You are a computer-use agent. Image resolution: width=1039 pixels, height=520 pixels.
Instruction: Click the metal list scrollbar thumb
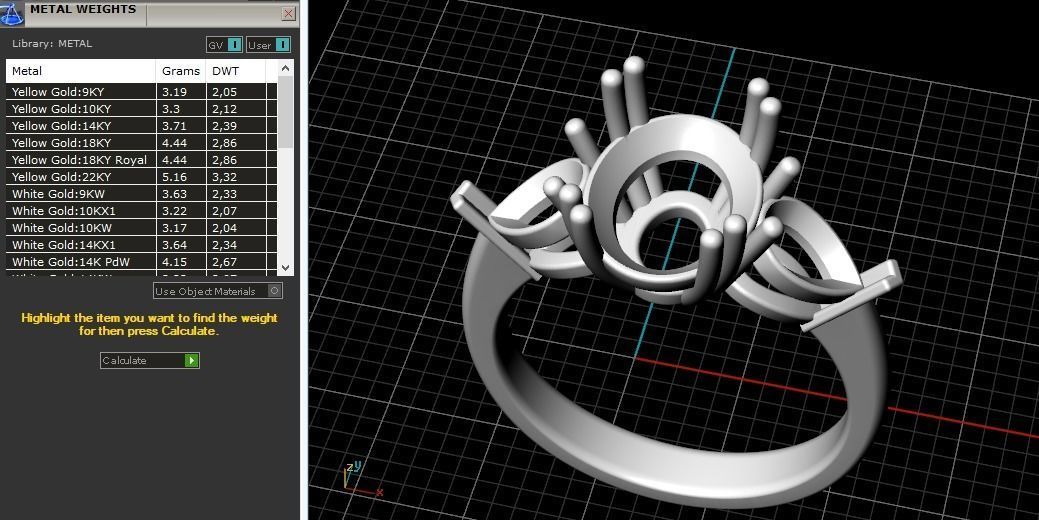286,111
